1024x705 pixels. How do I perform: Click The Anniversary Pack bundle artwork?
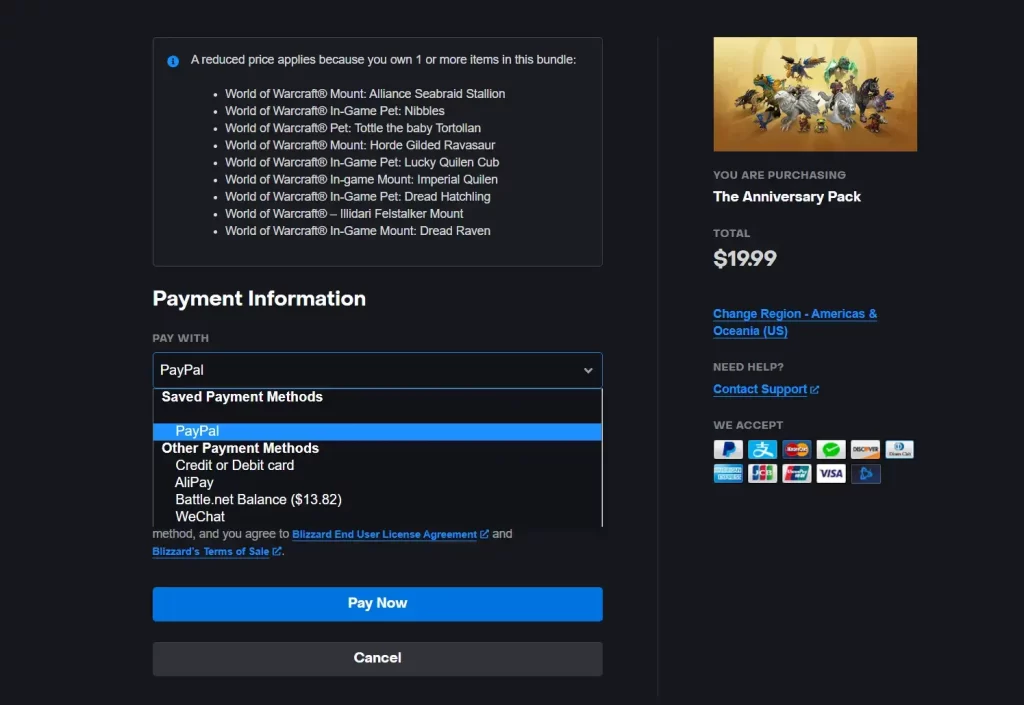pyautogui.click(x=815, y=94)
